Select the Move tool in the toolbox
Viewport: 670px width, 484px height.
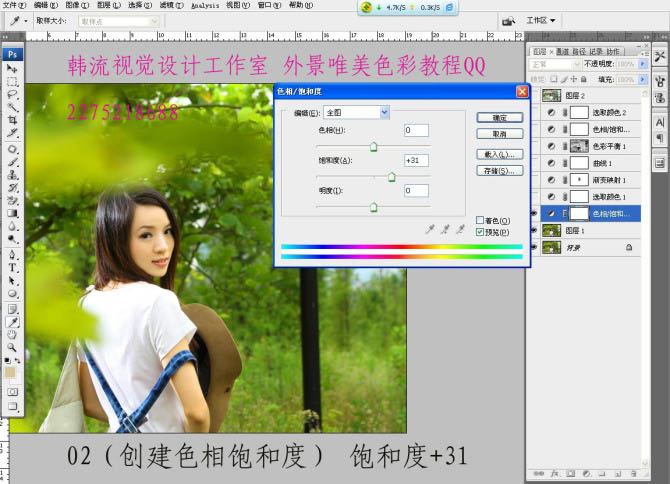12,69
